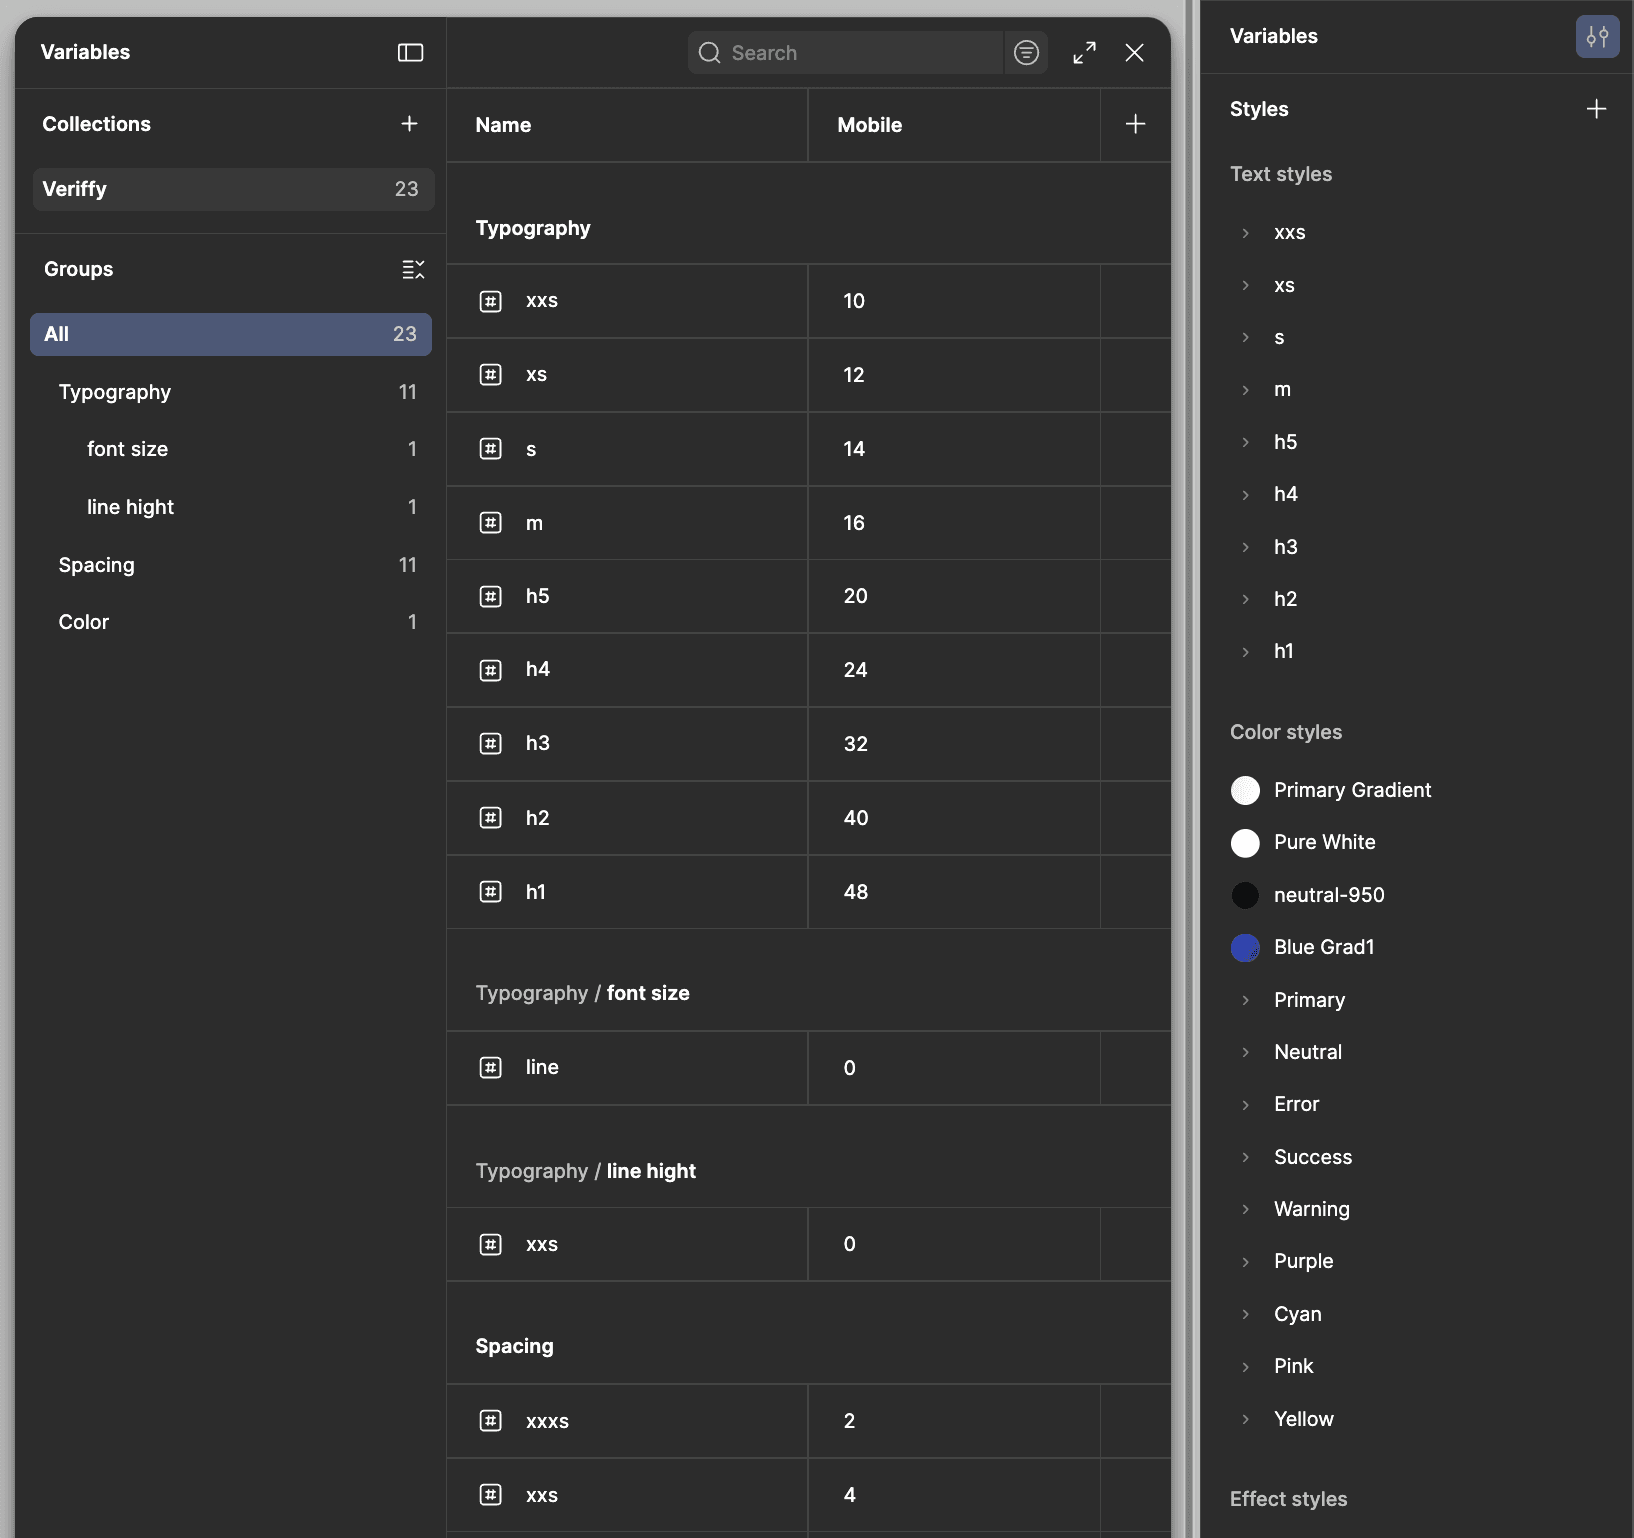1634x1538 pixels.
Task: Expand the xs text style
Action: click(1245, 285)
